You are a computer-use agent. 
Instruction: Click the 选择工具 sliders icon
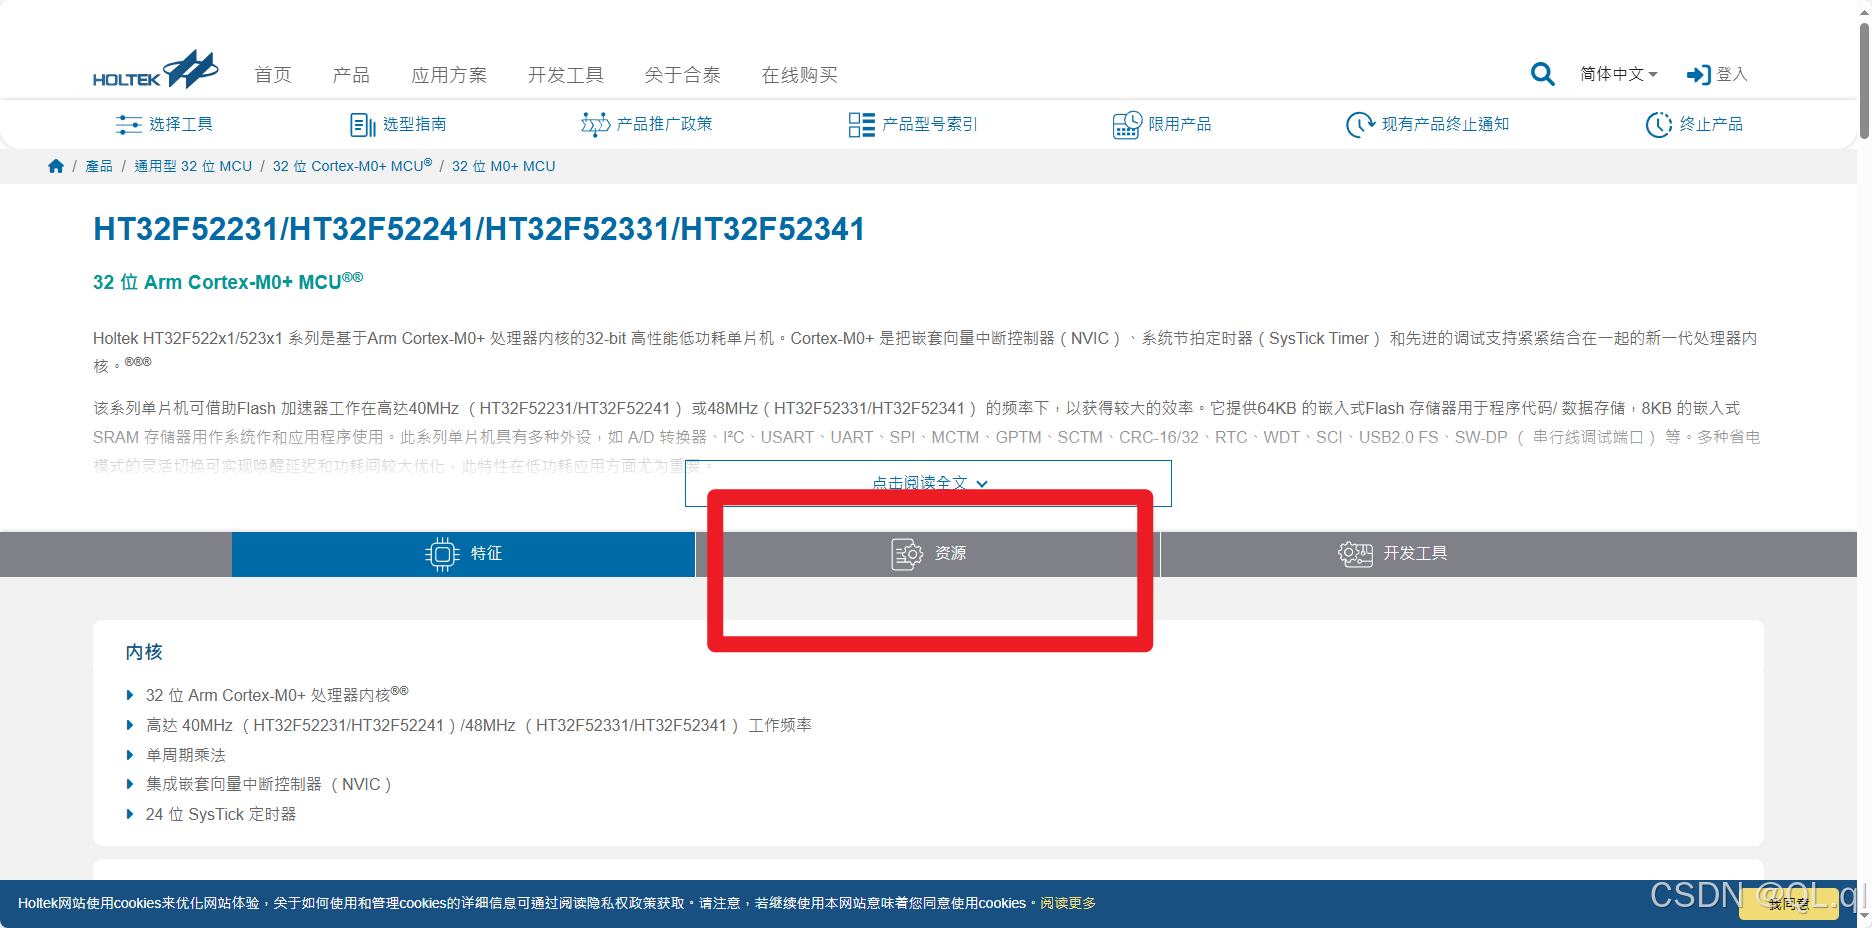(x=128, y=125)
